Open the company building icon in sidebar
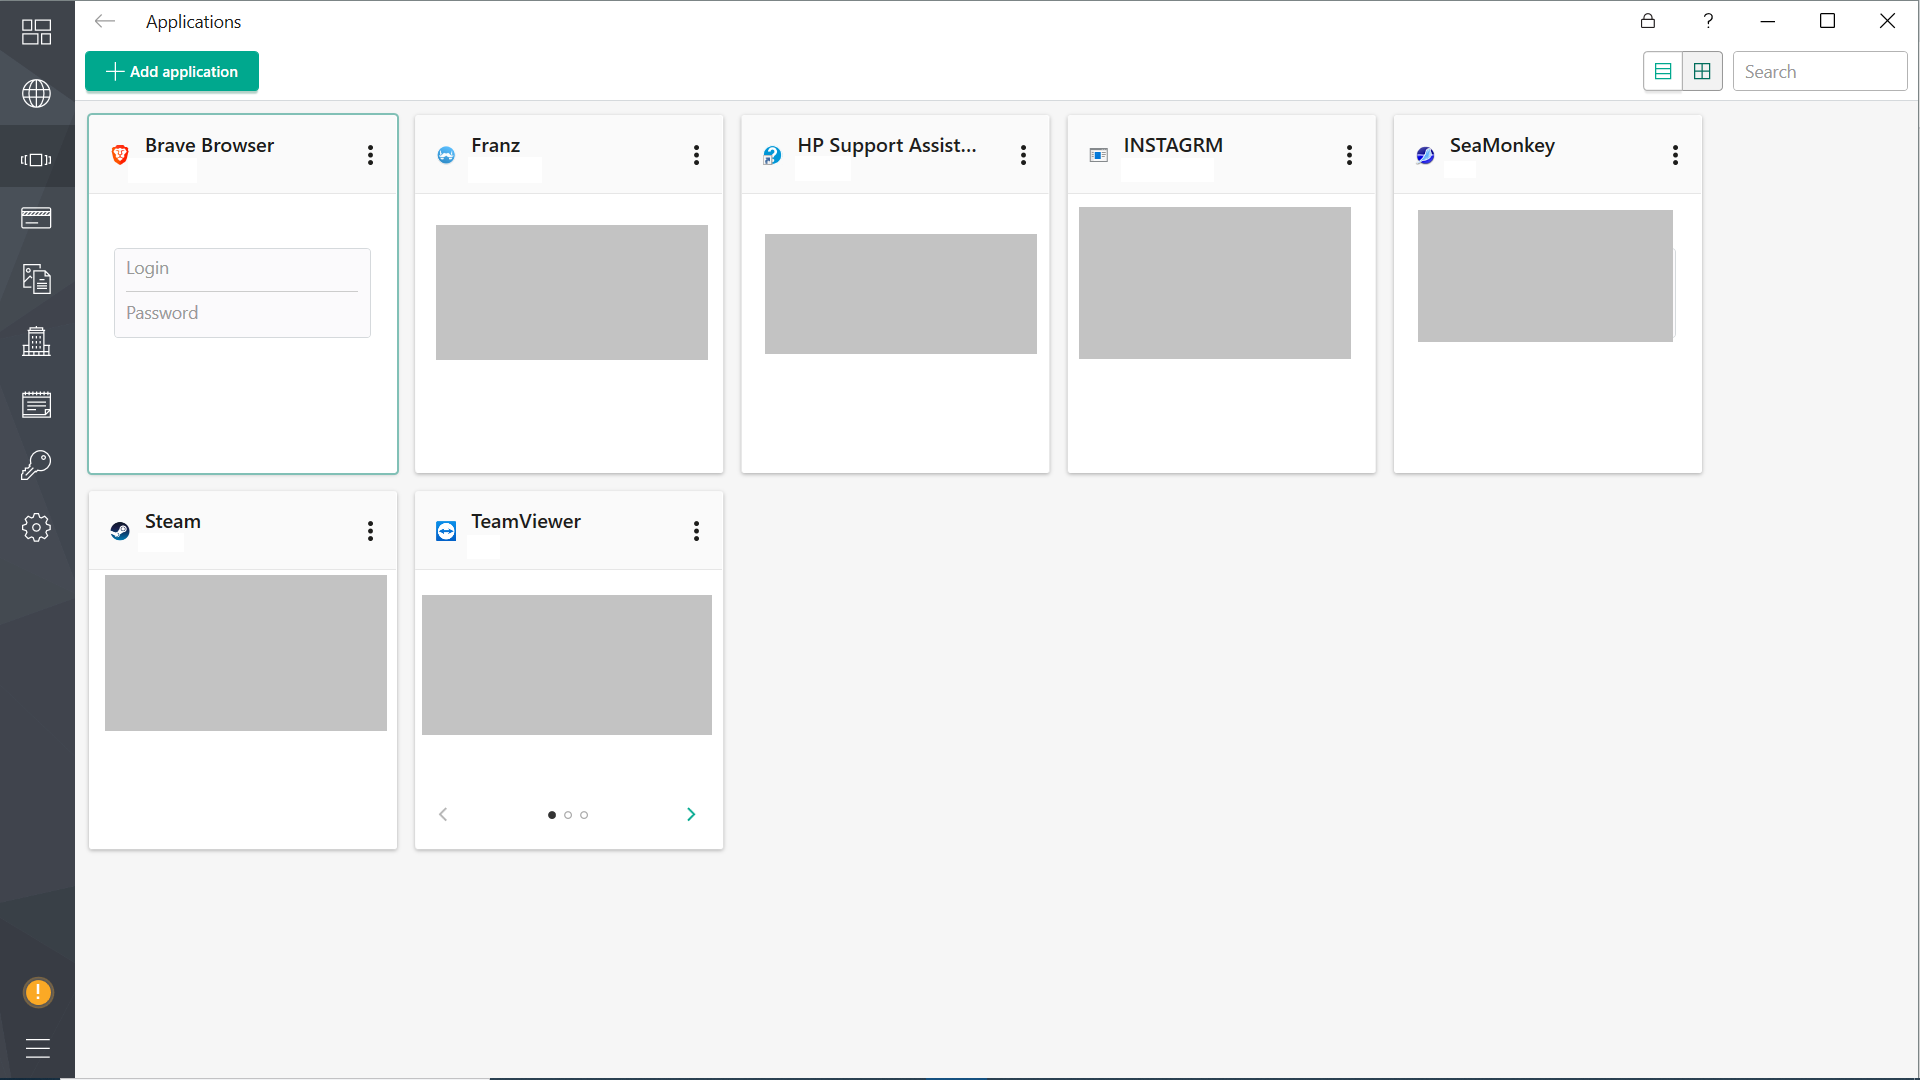Viewport: 1920px width, 1080px height. [37, 342]
